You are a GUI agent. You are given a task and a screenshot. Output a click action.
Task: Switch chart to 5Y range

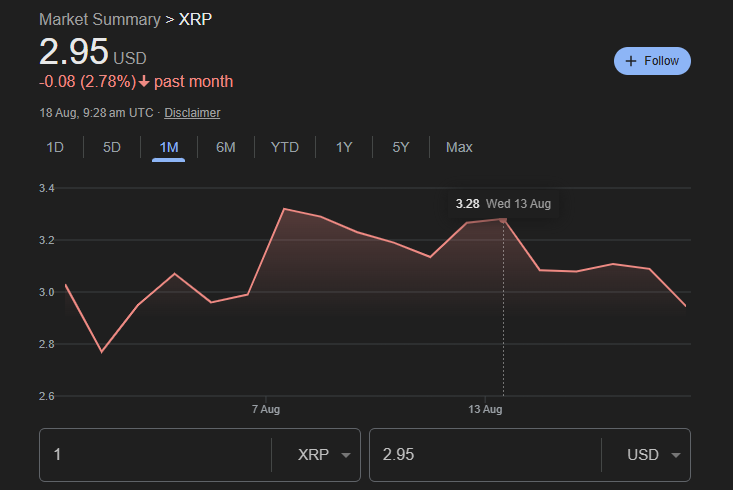(x=401, y=147)
